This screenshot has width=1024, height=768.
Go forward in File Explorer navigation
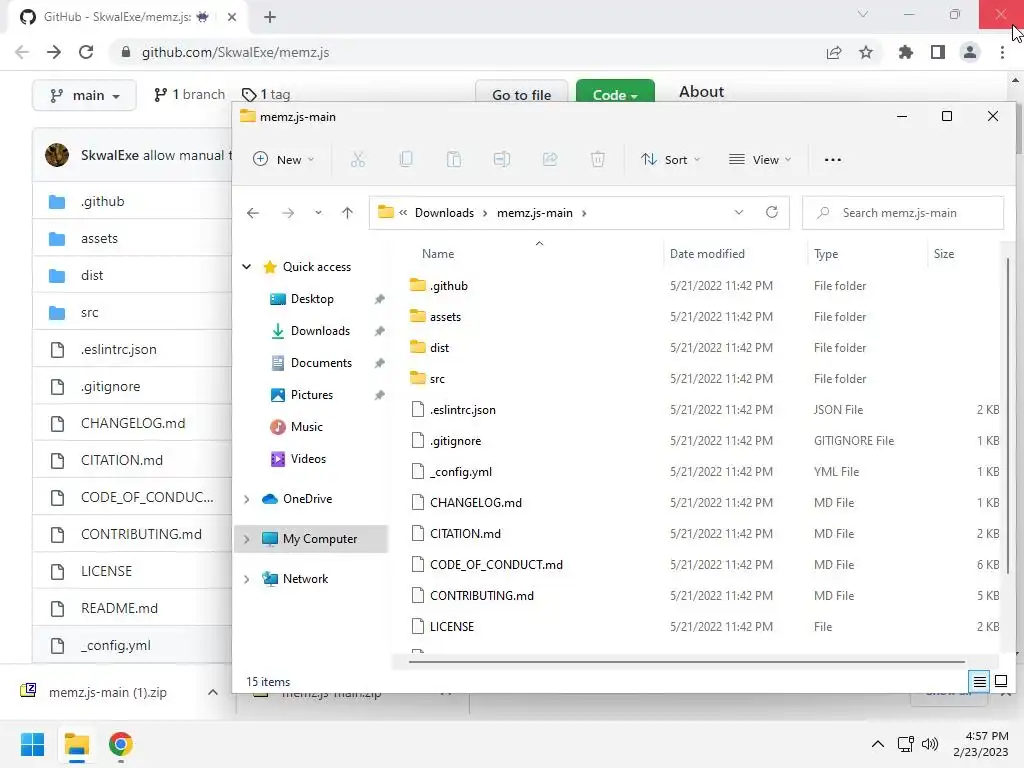[x=288, y=213]
